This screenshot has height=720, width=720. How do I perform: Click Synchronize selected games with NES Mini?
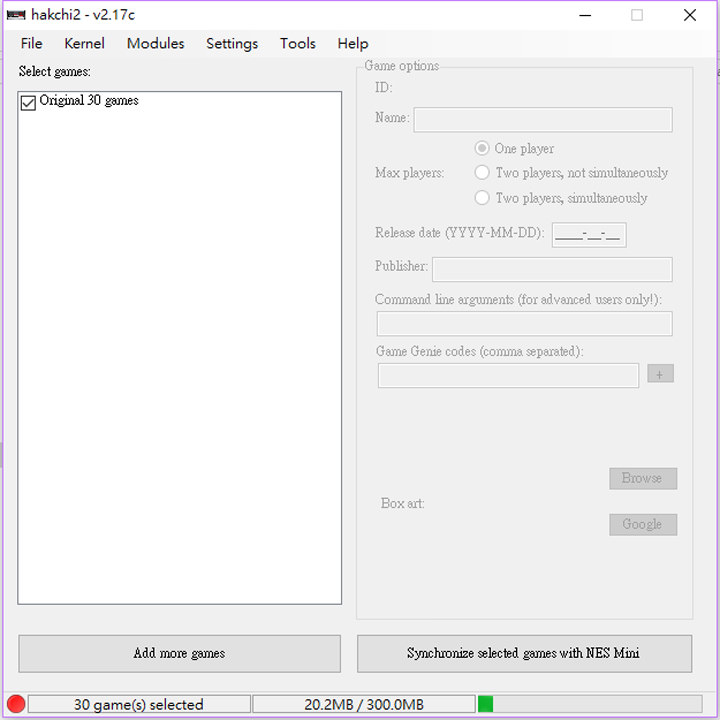pyautogui.click(x=524, y=654)
